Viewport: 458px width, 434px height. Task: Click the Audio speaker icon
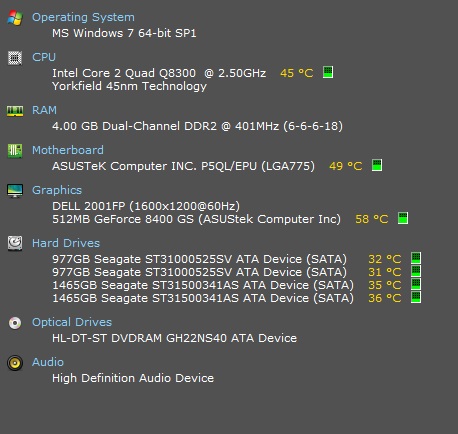pos(15,363)
